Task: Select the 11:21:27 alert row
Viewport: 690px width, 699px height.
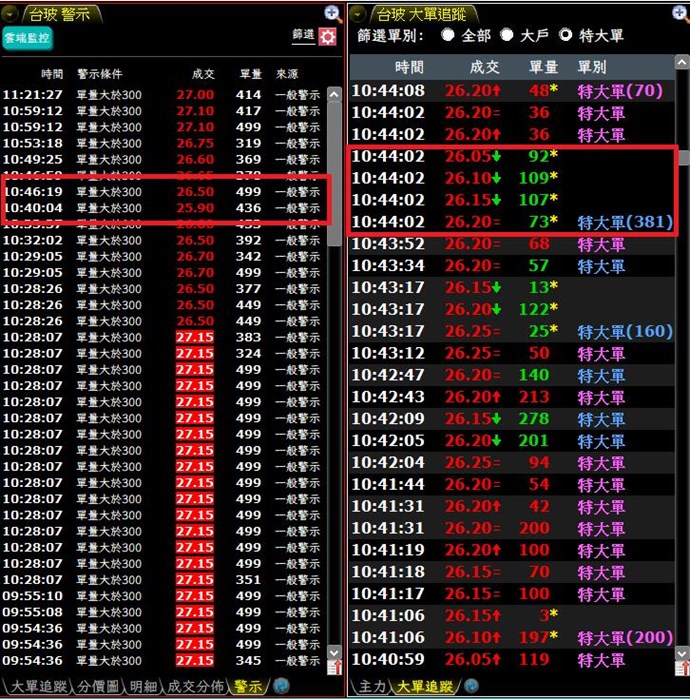Action: [x=163, y=95]
